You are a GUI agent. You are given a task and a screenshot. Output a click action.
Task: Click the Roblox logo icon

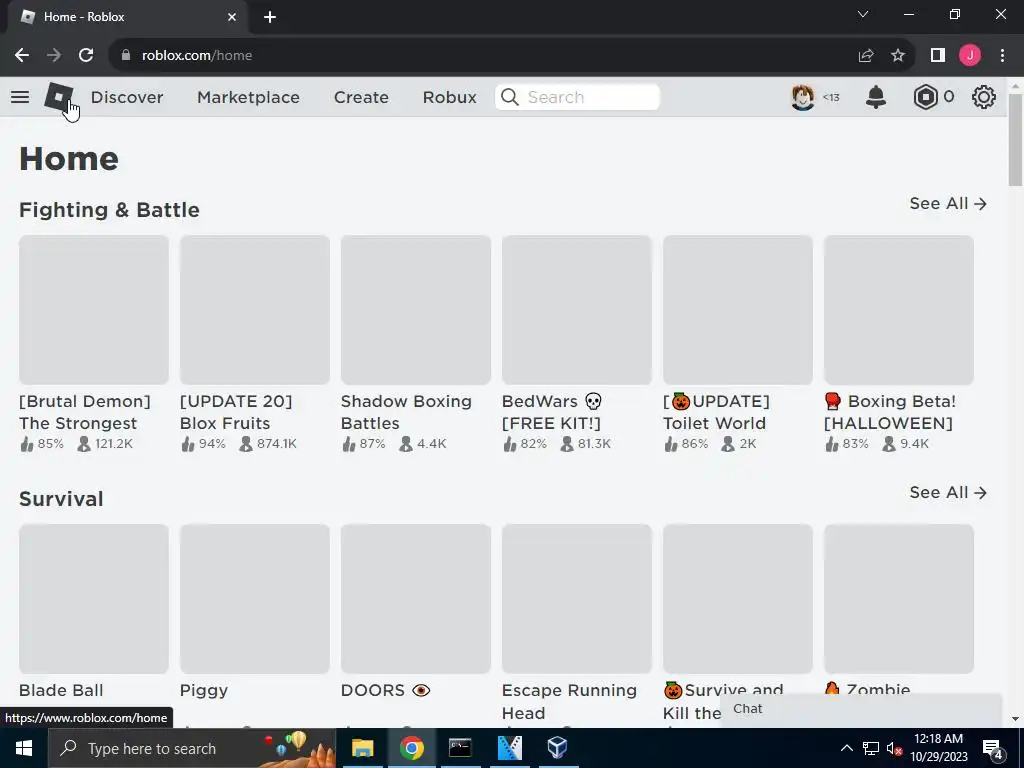59,97
